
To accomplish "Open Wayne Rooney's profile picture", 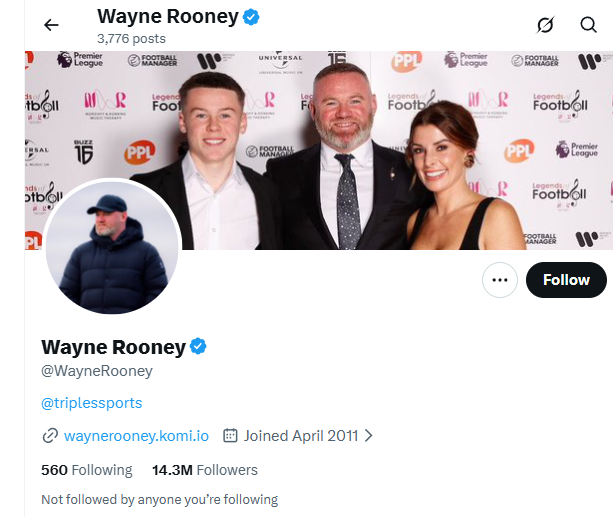I will pyautogui.click(x=112, y=246).
